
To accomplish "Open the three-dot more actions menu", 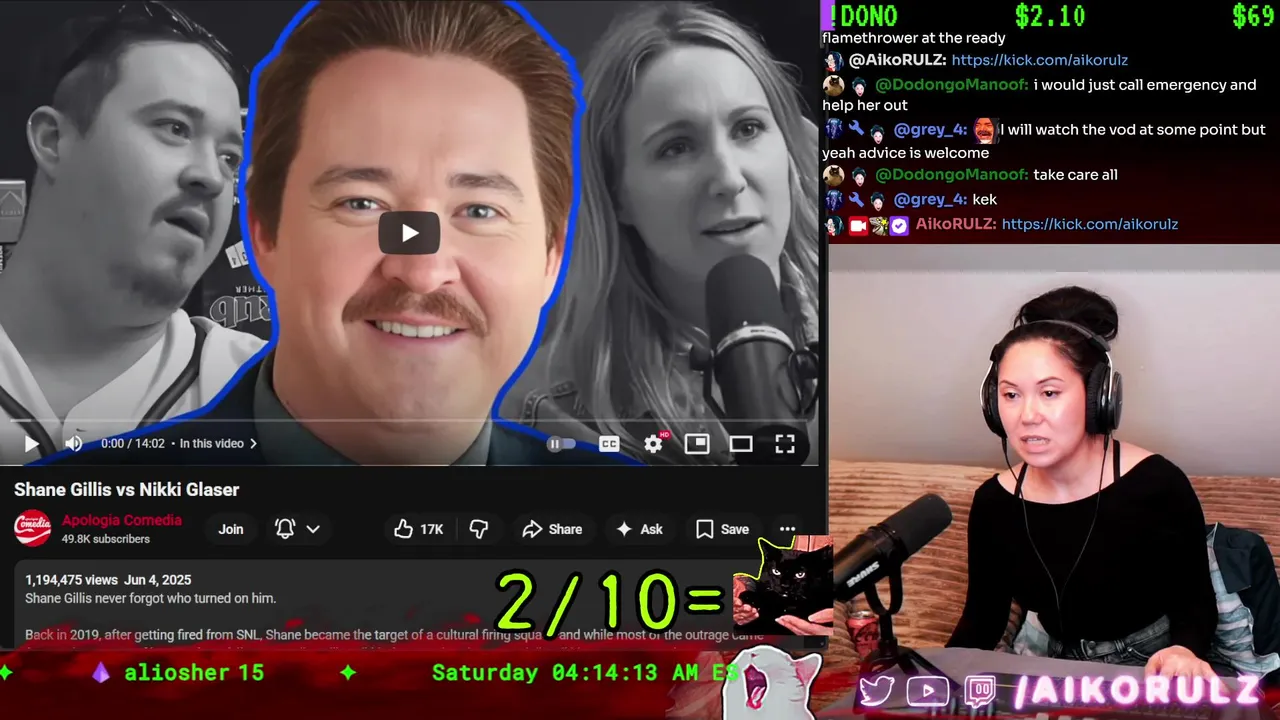I will pos(788,529).
